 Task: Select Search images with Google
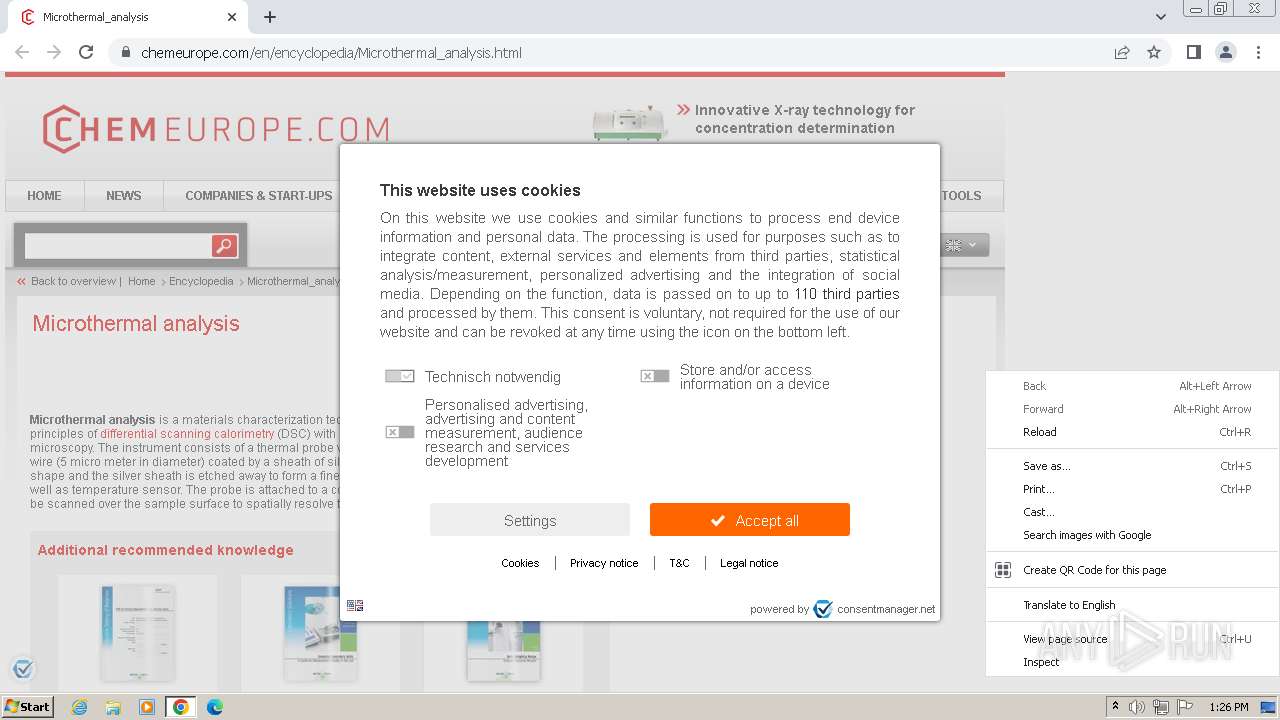(1132, 535)
